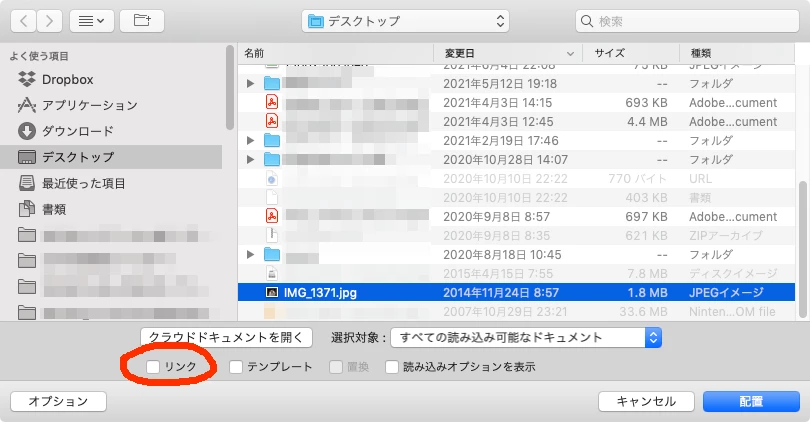Create a new folder with toolbar icon
810x422 pixels.
pyautogui.click(x=142, y=21)
